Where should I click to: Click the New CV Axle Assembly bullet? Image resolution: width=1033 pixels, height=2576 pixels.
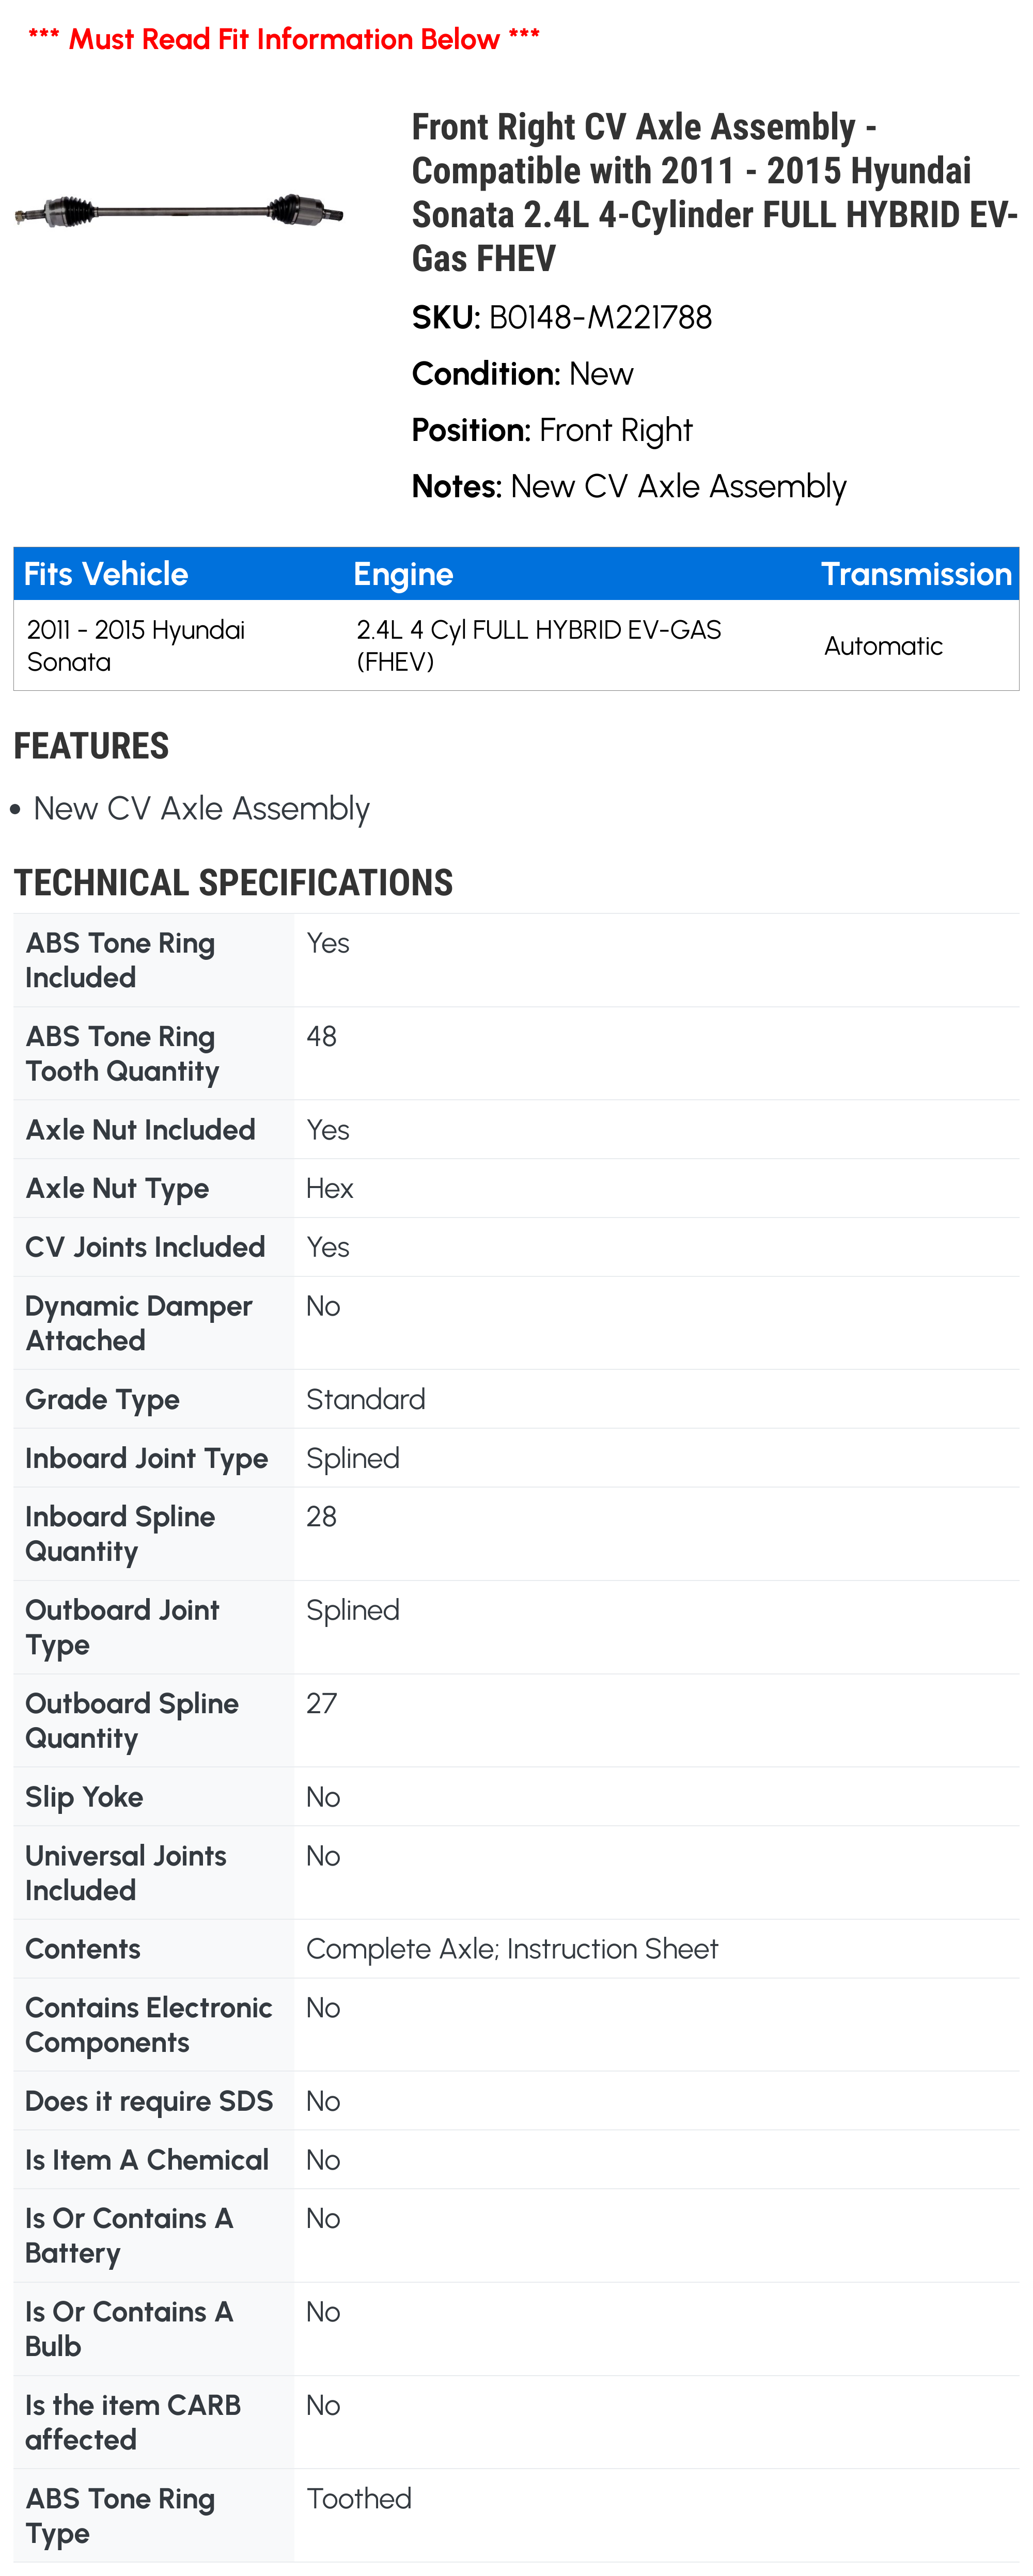pos(201,808)
